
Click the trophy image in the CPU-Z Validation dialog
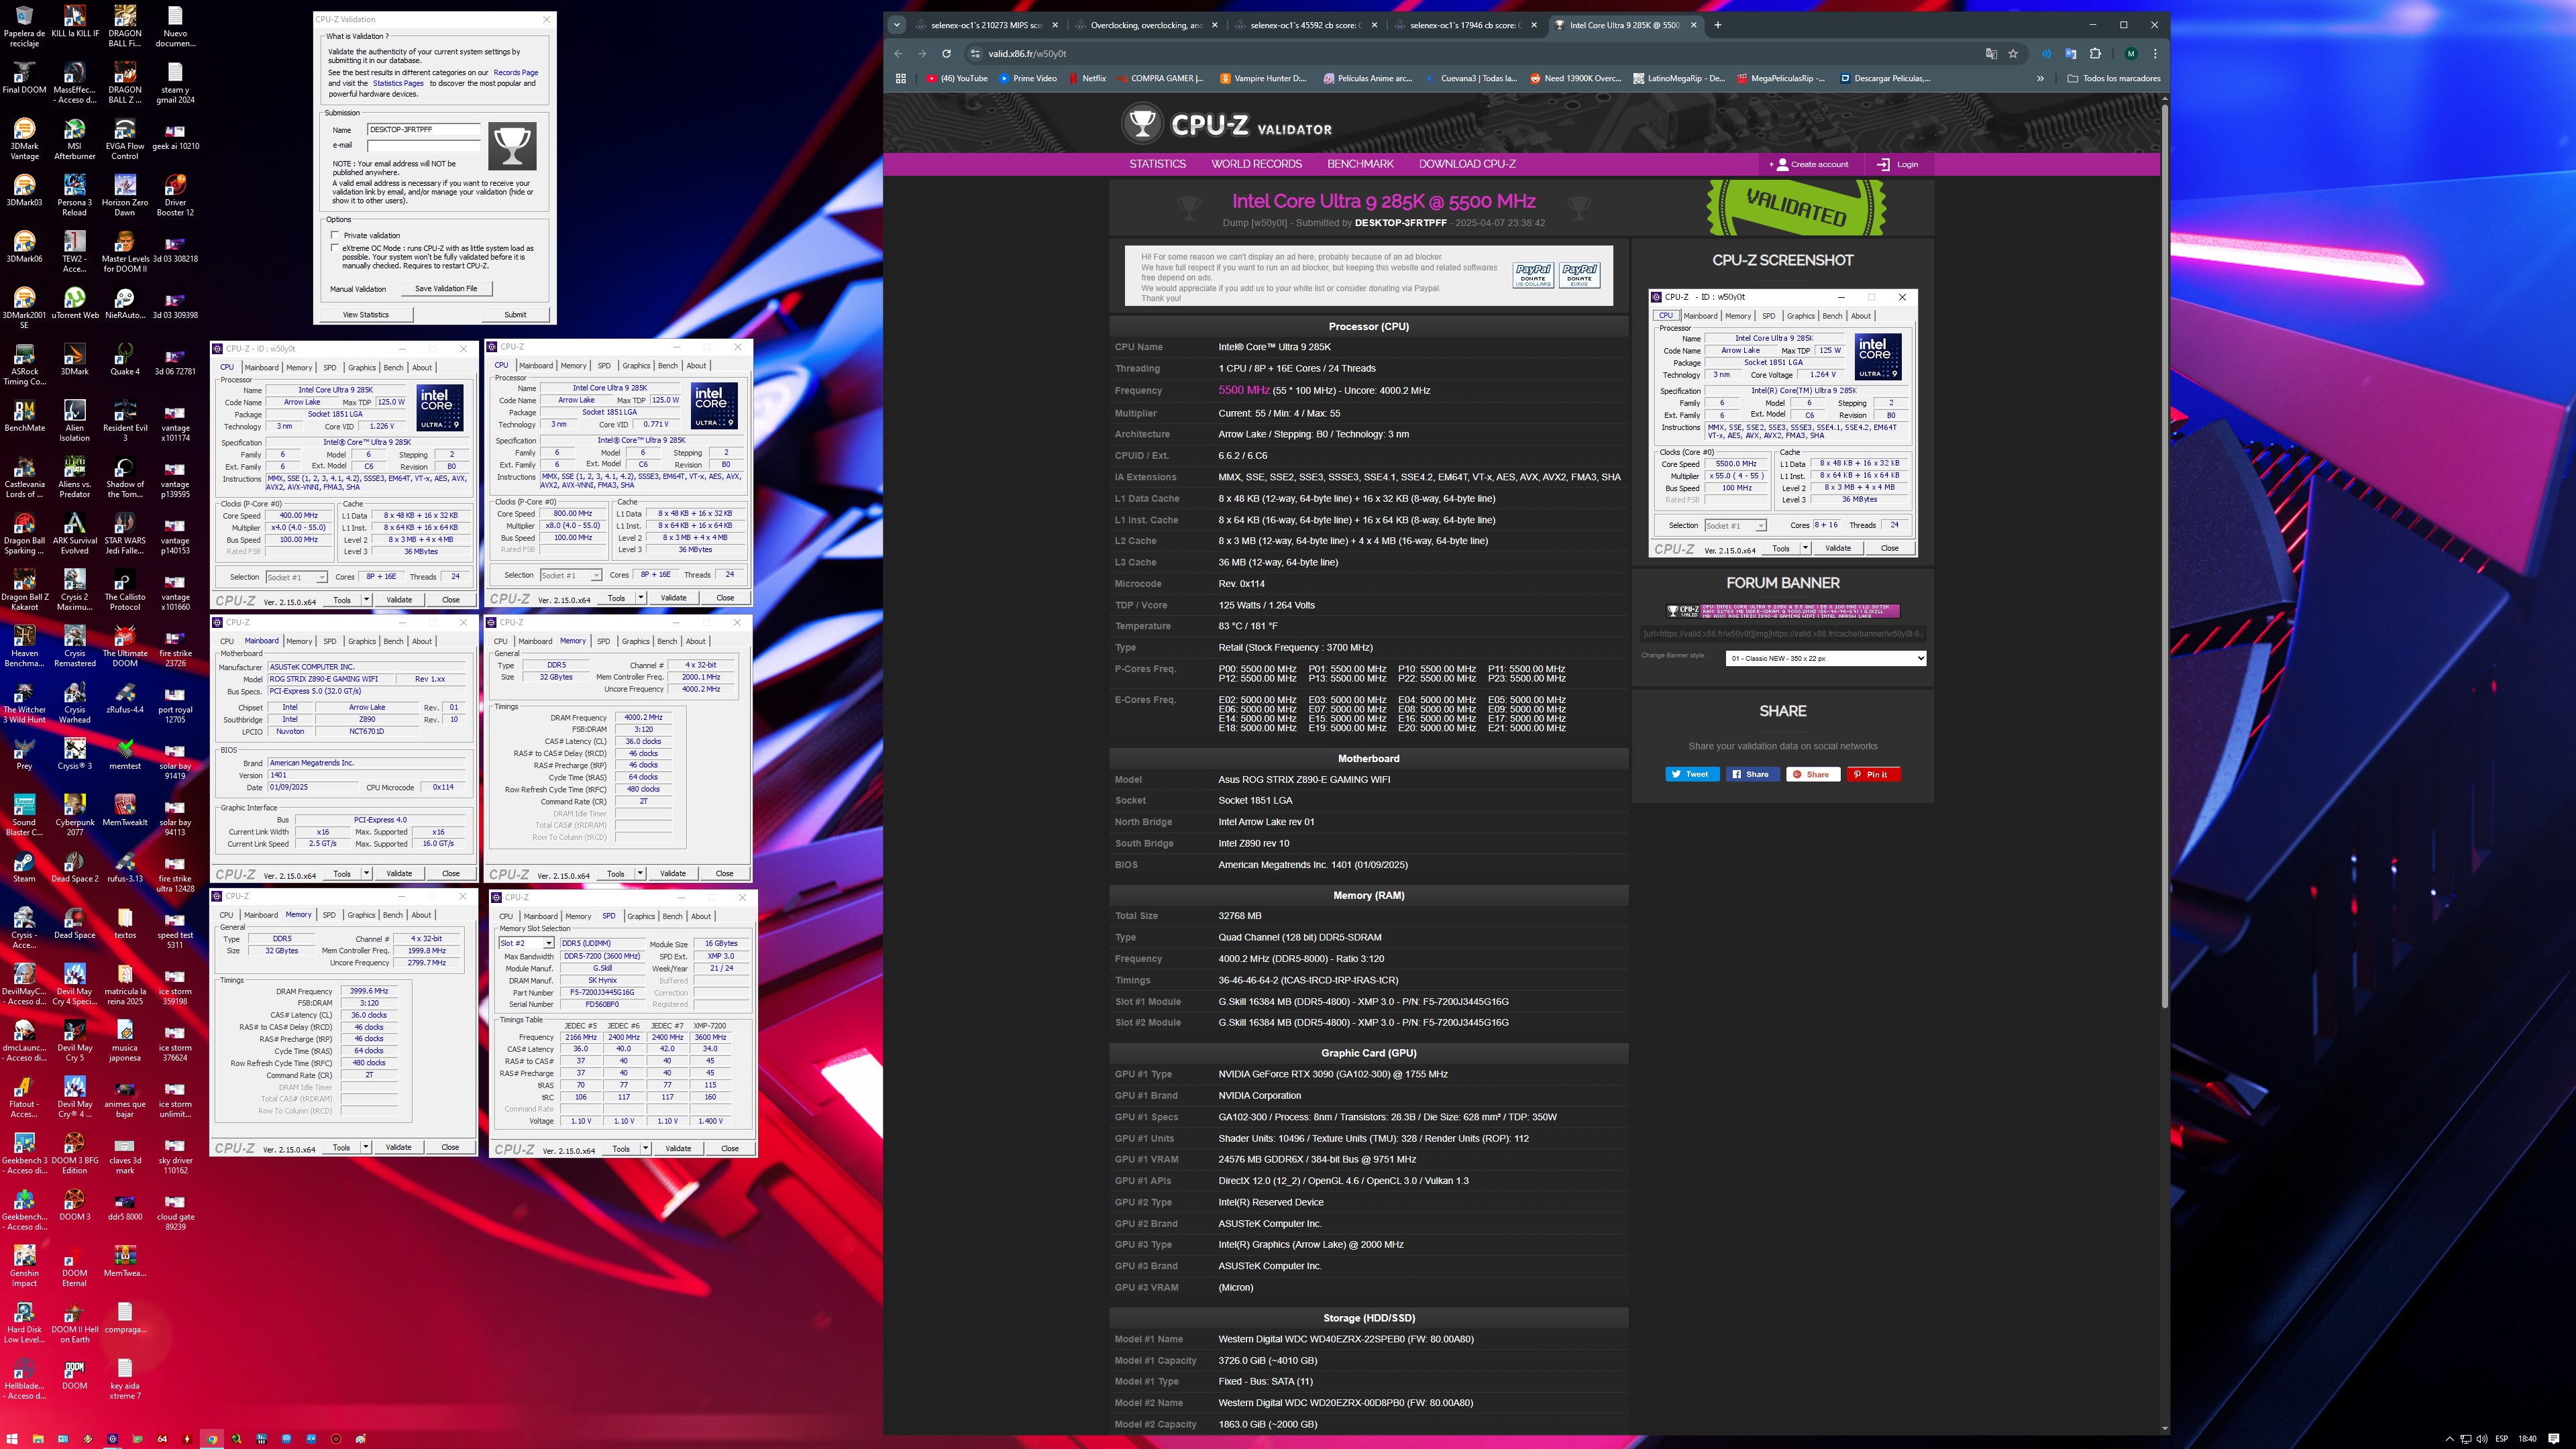[x=512, y=146]
